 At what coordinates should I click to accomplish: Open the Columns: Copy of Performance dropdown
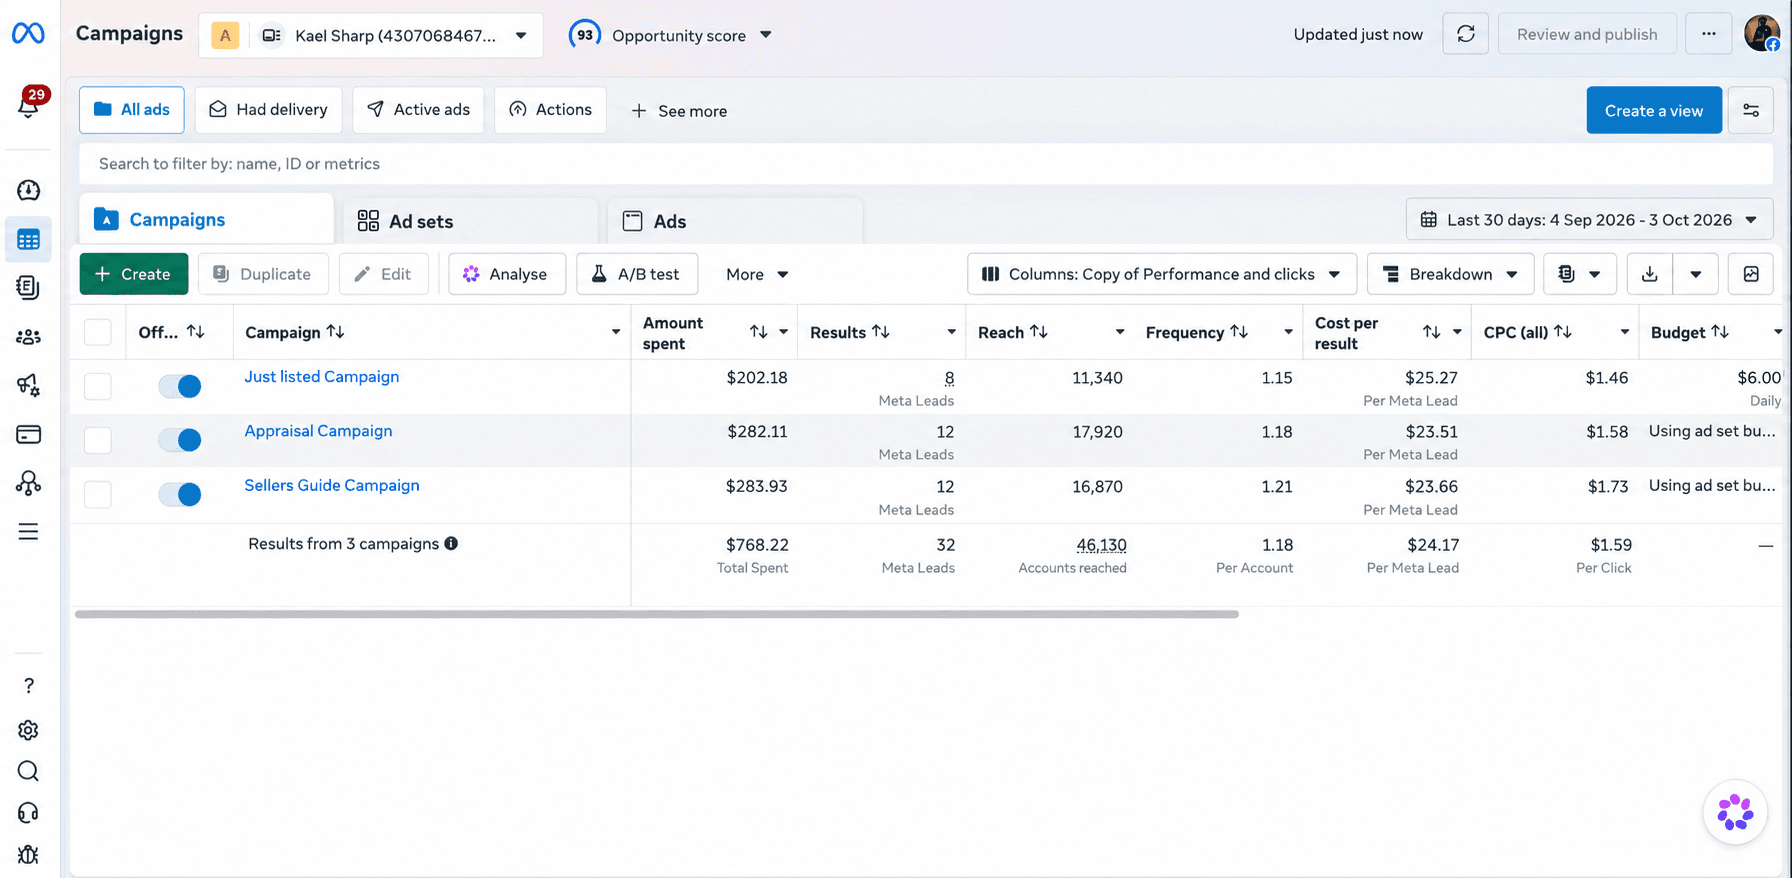click(x=1162, y=274)
